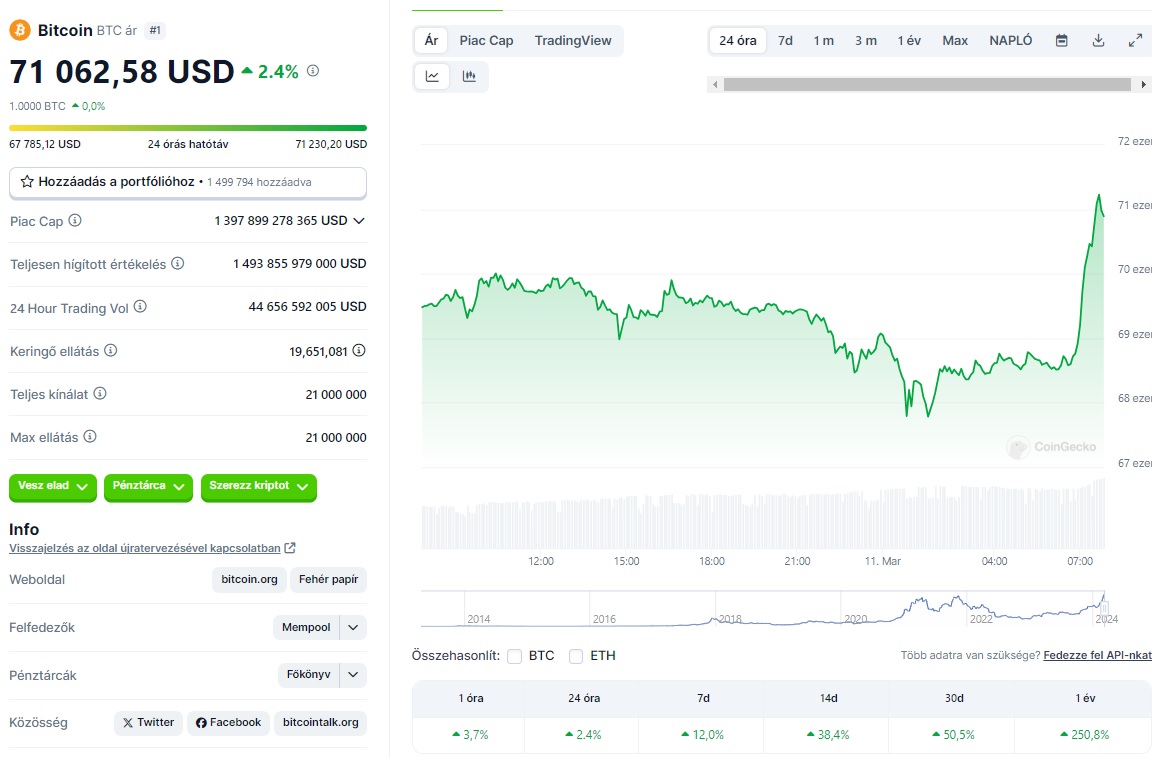Viewport: 1152px width, 758px height.
Task: Click the download chart data icon
Action: click(x=1098, y=40)
